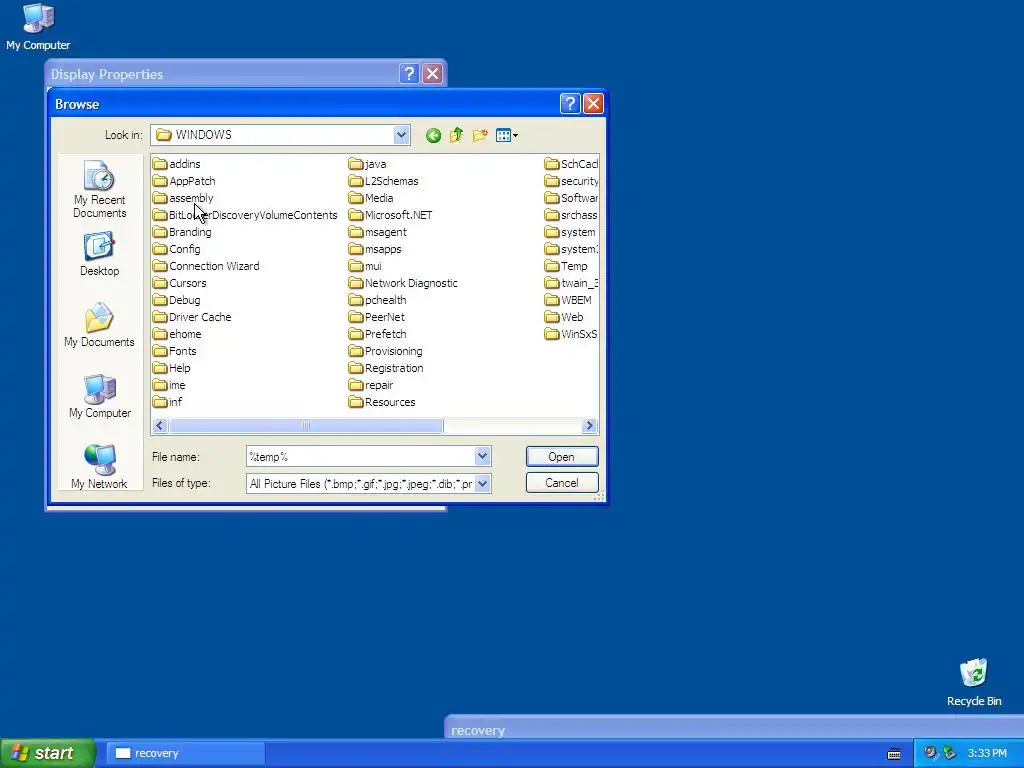The width and height of the screenshot is (1024, 768).
Task: Select the Provisioning folder
Action: point(386,351)
